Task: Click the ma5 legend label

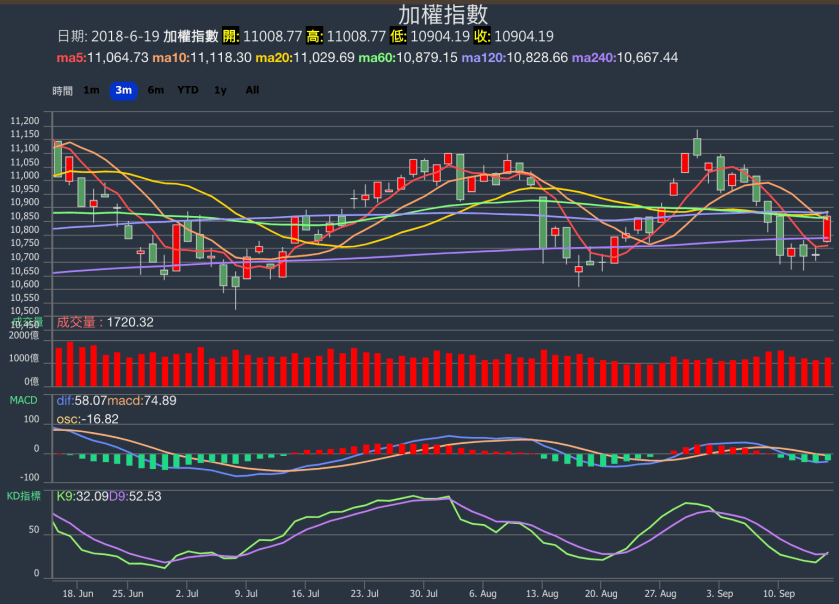Action: [71, 57]
